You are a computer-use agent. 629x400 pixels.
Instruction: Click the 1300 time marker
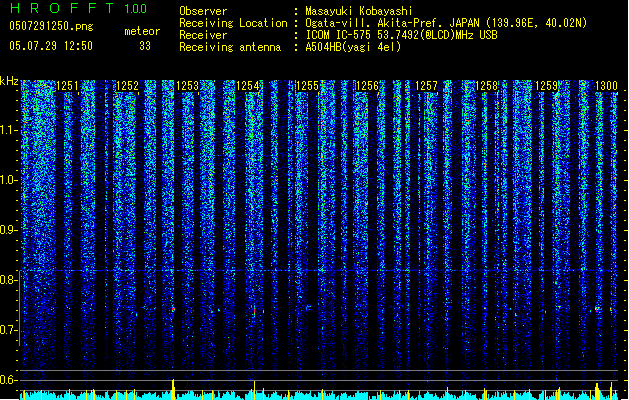[606, 86]
